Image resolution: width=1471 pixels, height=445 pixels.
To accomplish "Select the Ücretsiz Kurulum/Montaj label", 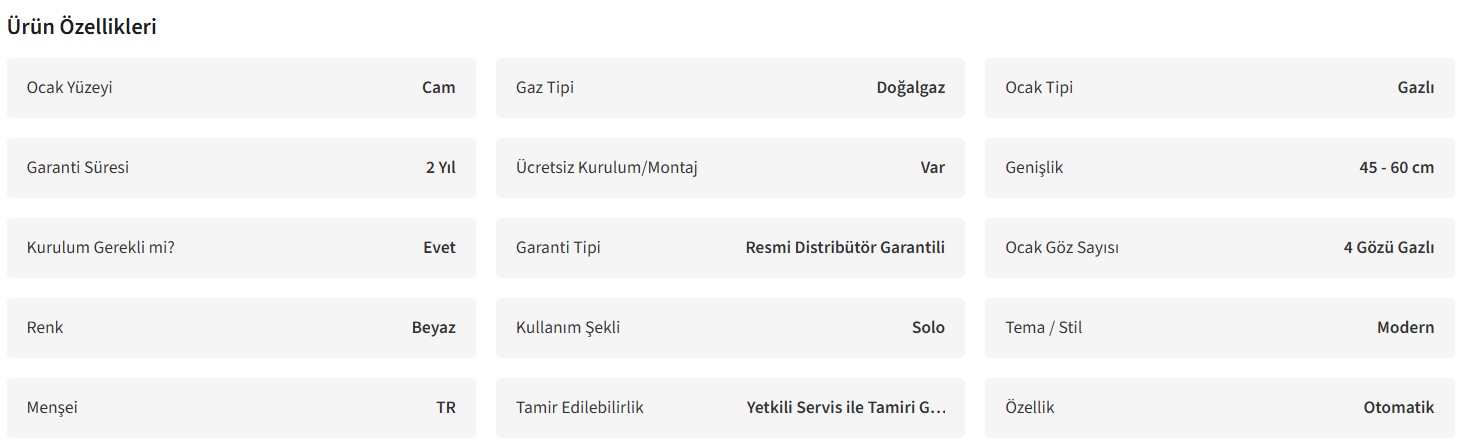I will click(x=606, y=167).
